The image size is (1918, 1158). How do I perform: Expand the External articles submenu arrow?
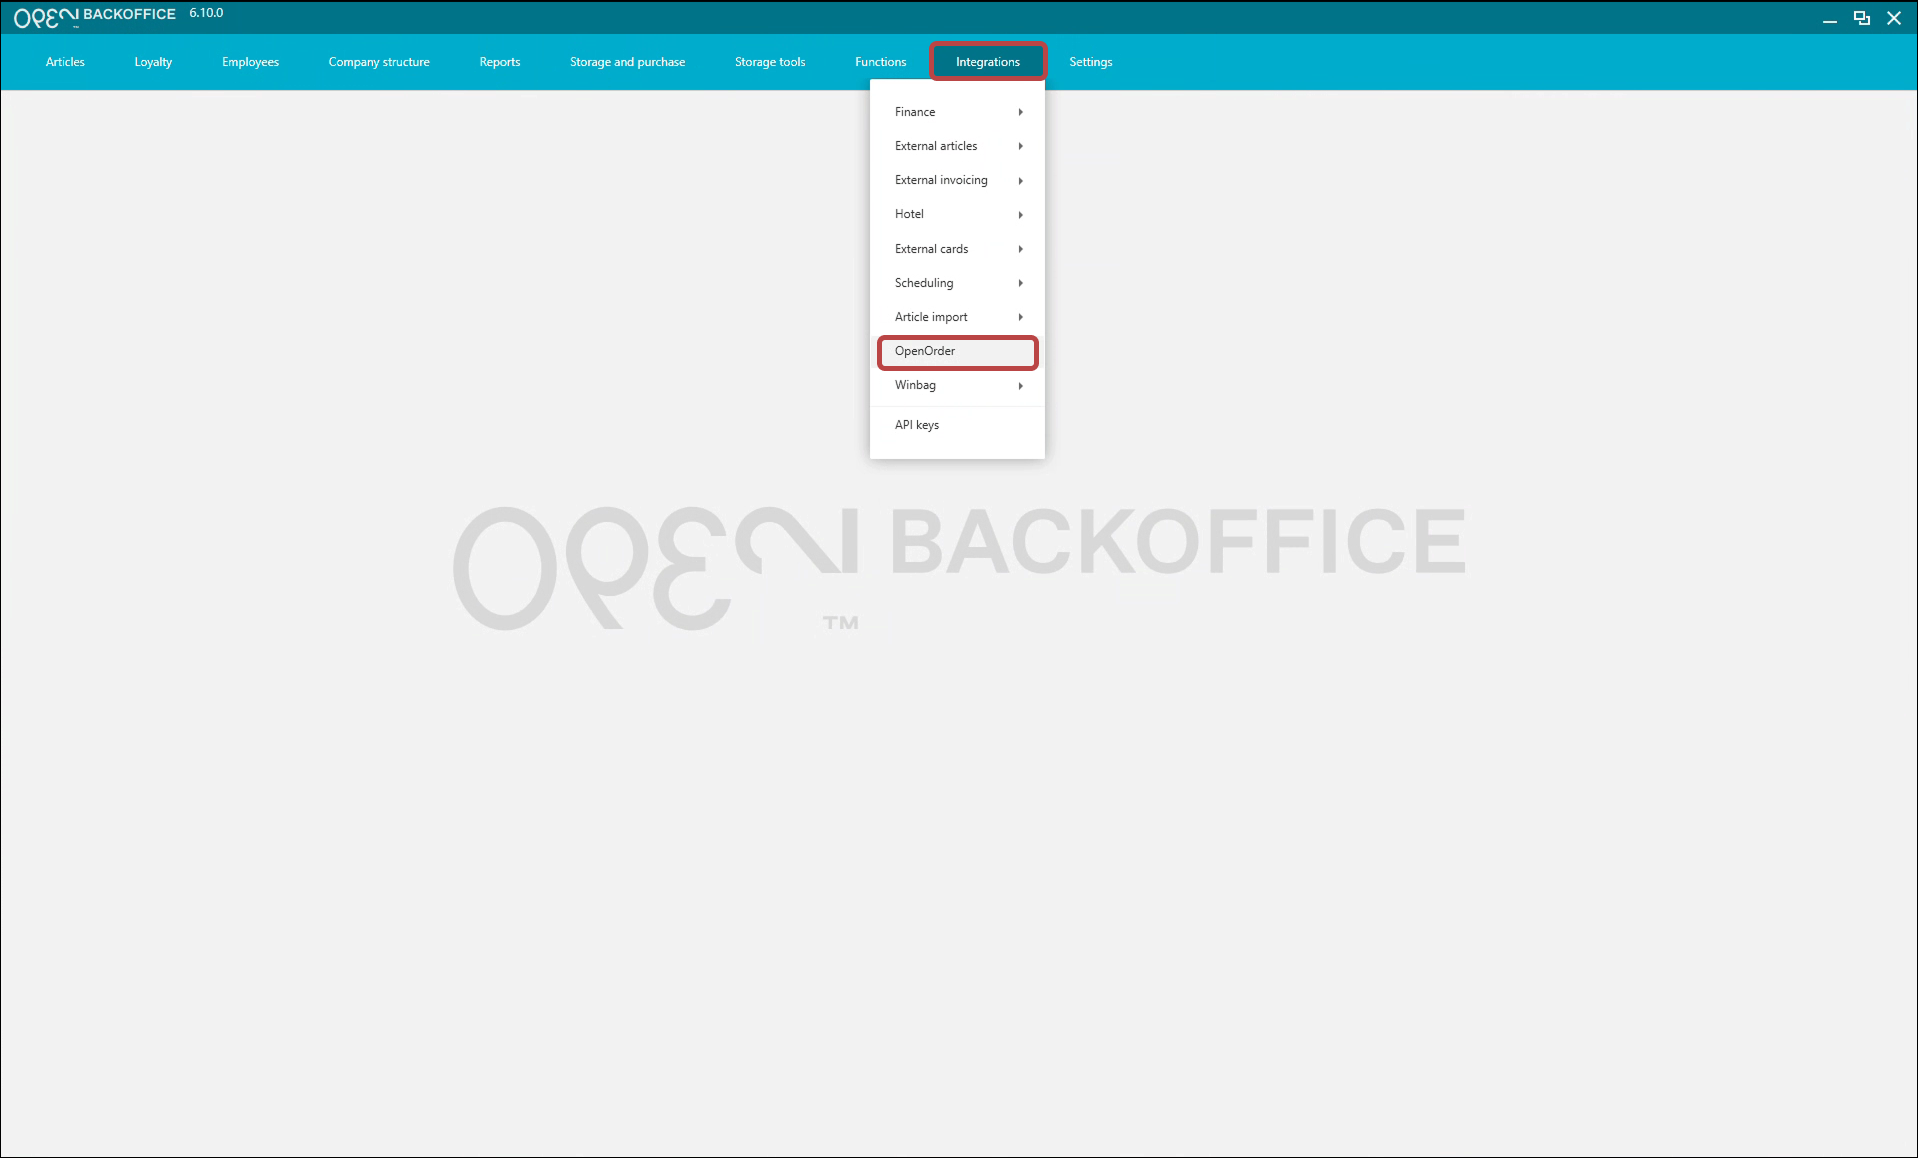1020,146
